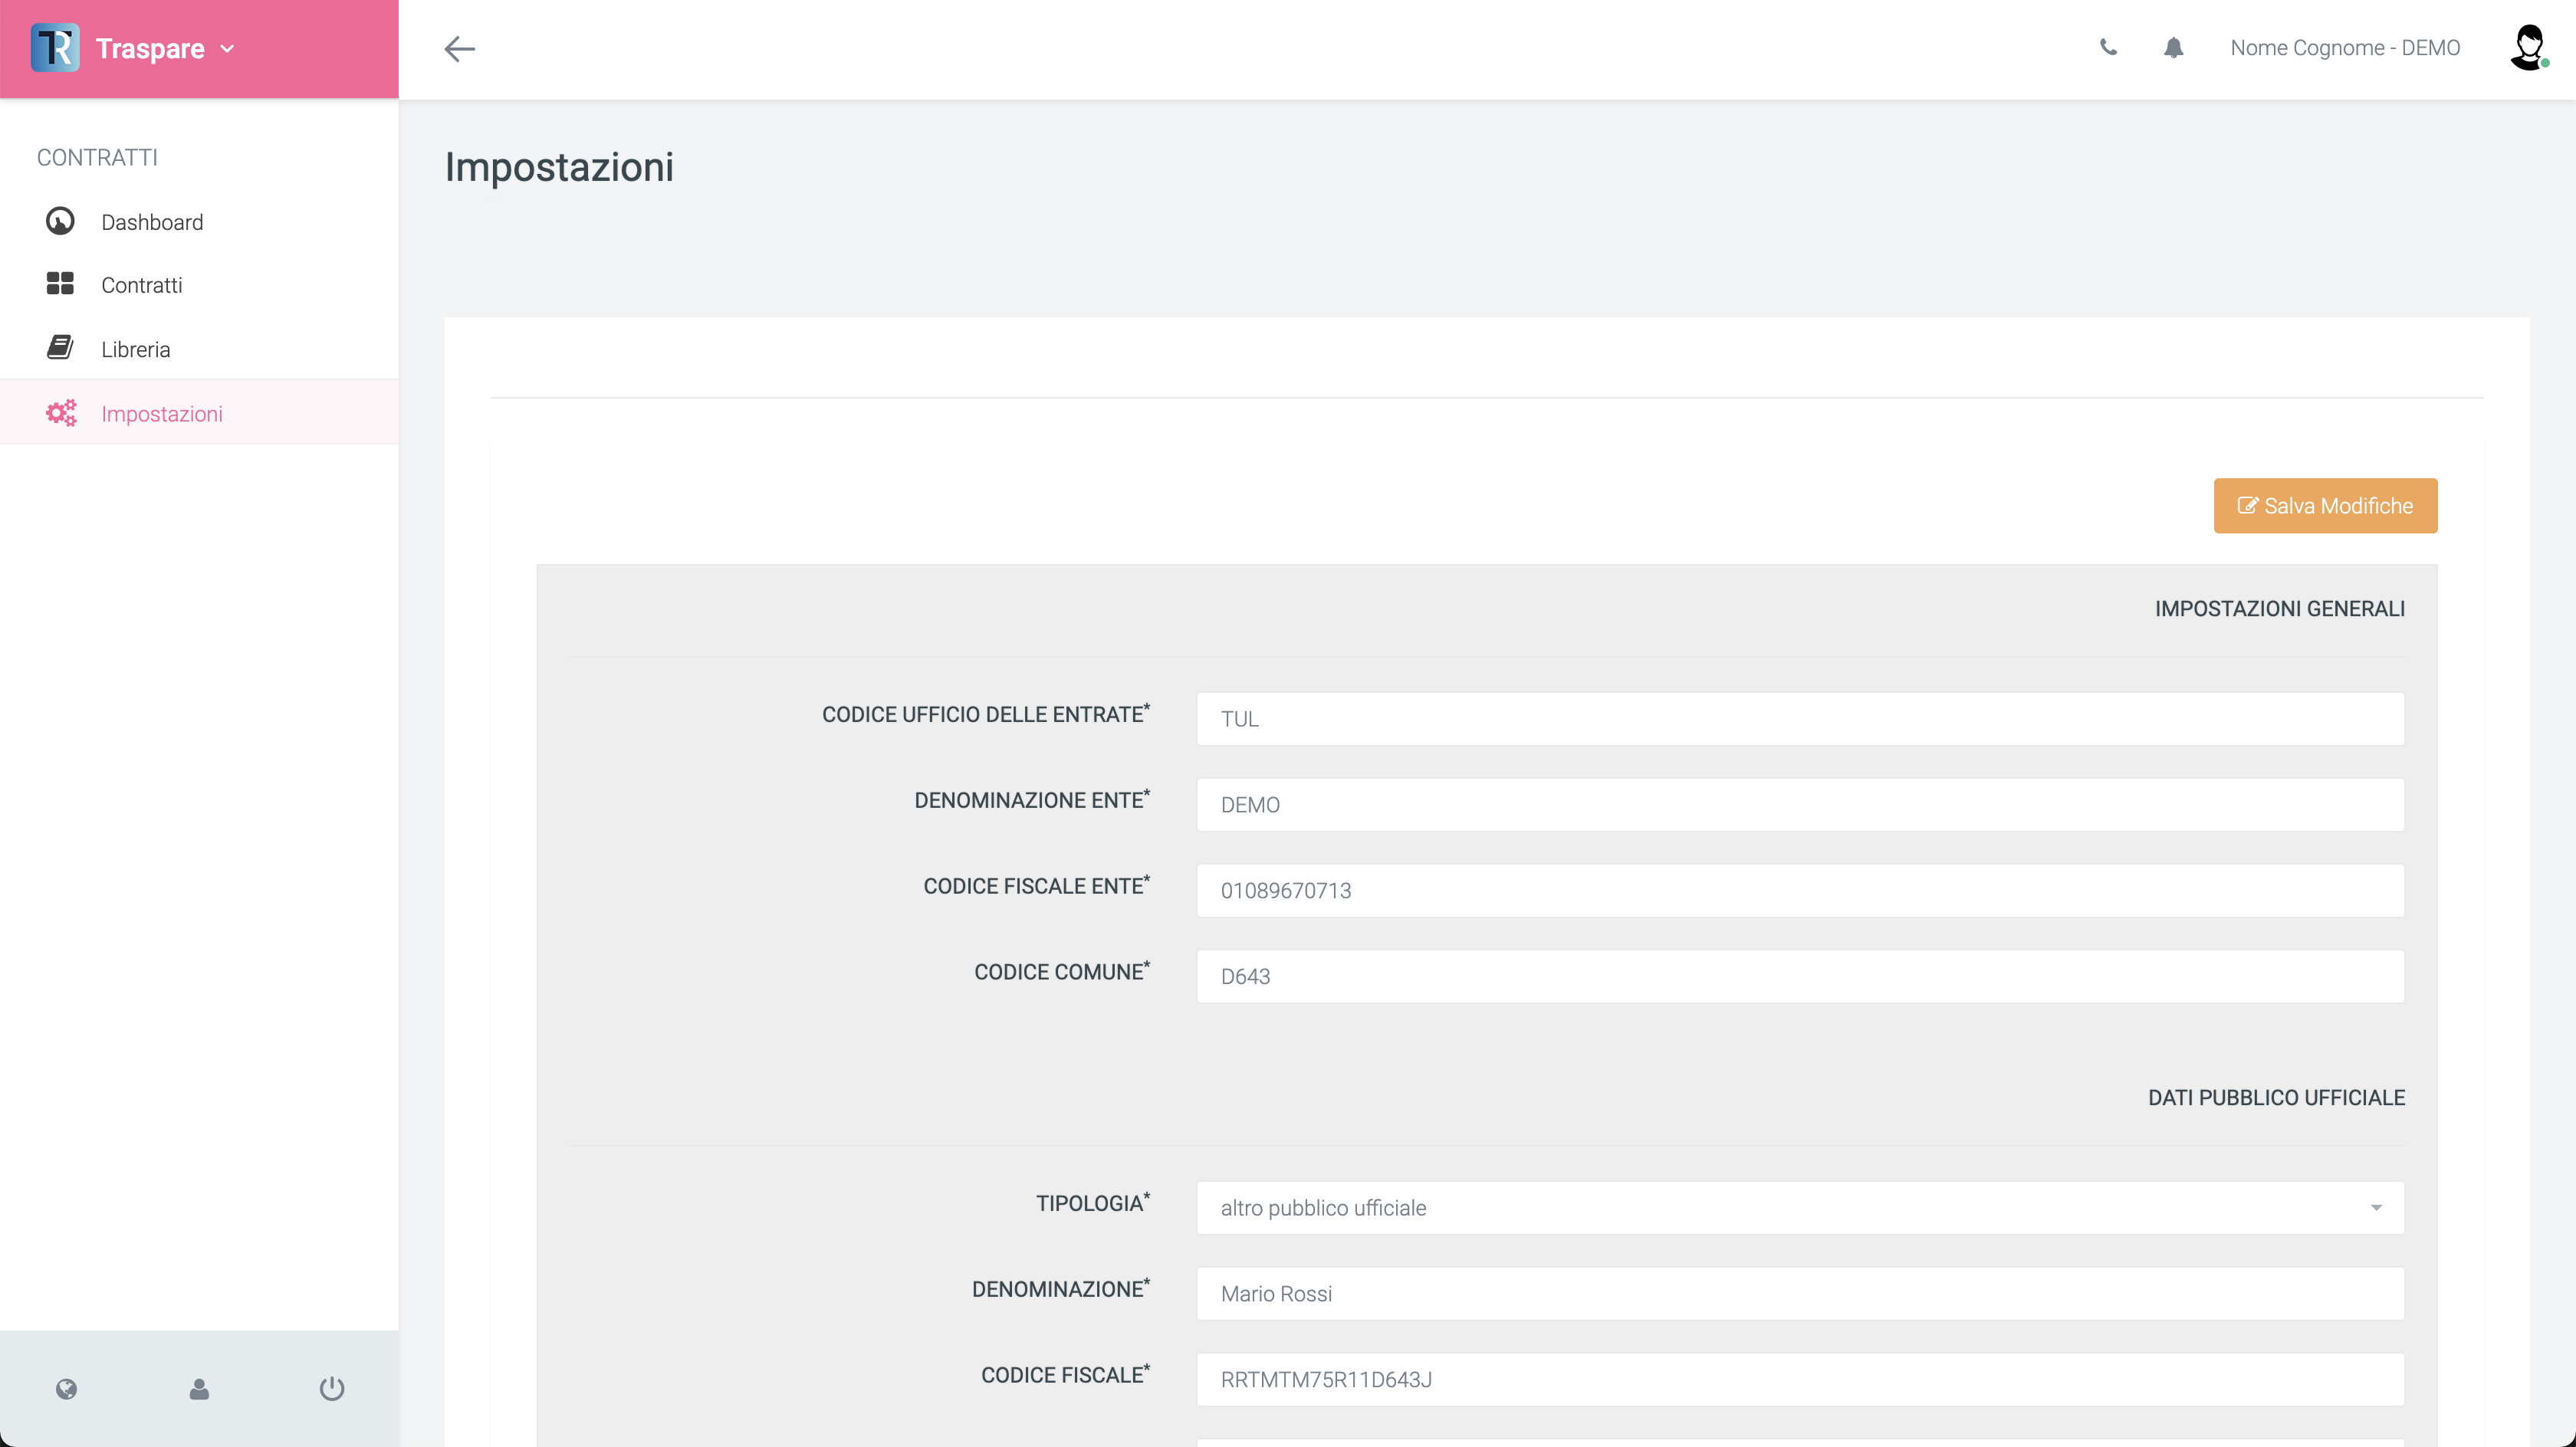Open the Impostazioni menu entry
2576x1447 pixels.
coord(162,413)
